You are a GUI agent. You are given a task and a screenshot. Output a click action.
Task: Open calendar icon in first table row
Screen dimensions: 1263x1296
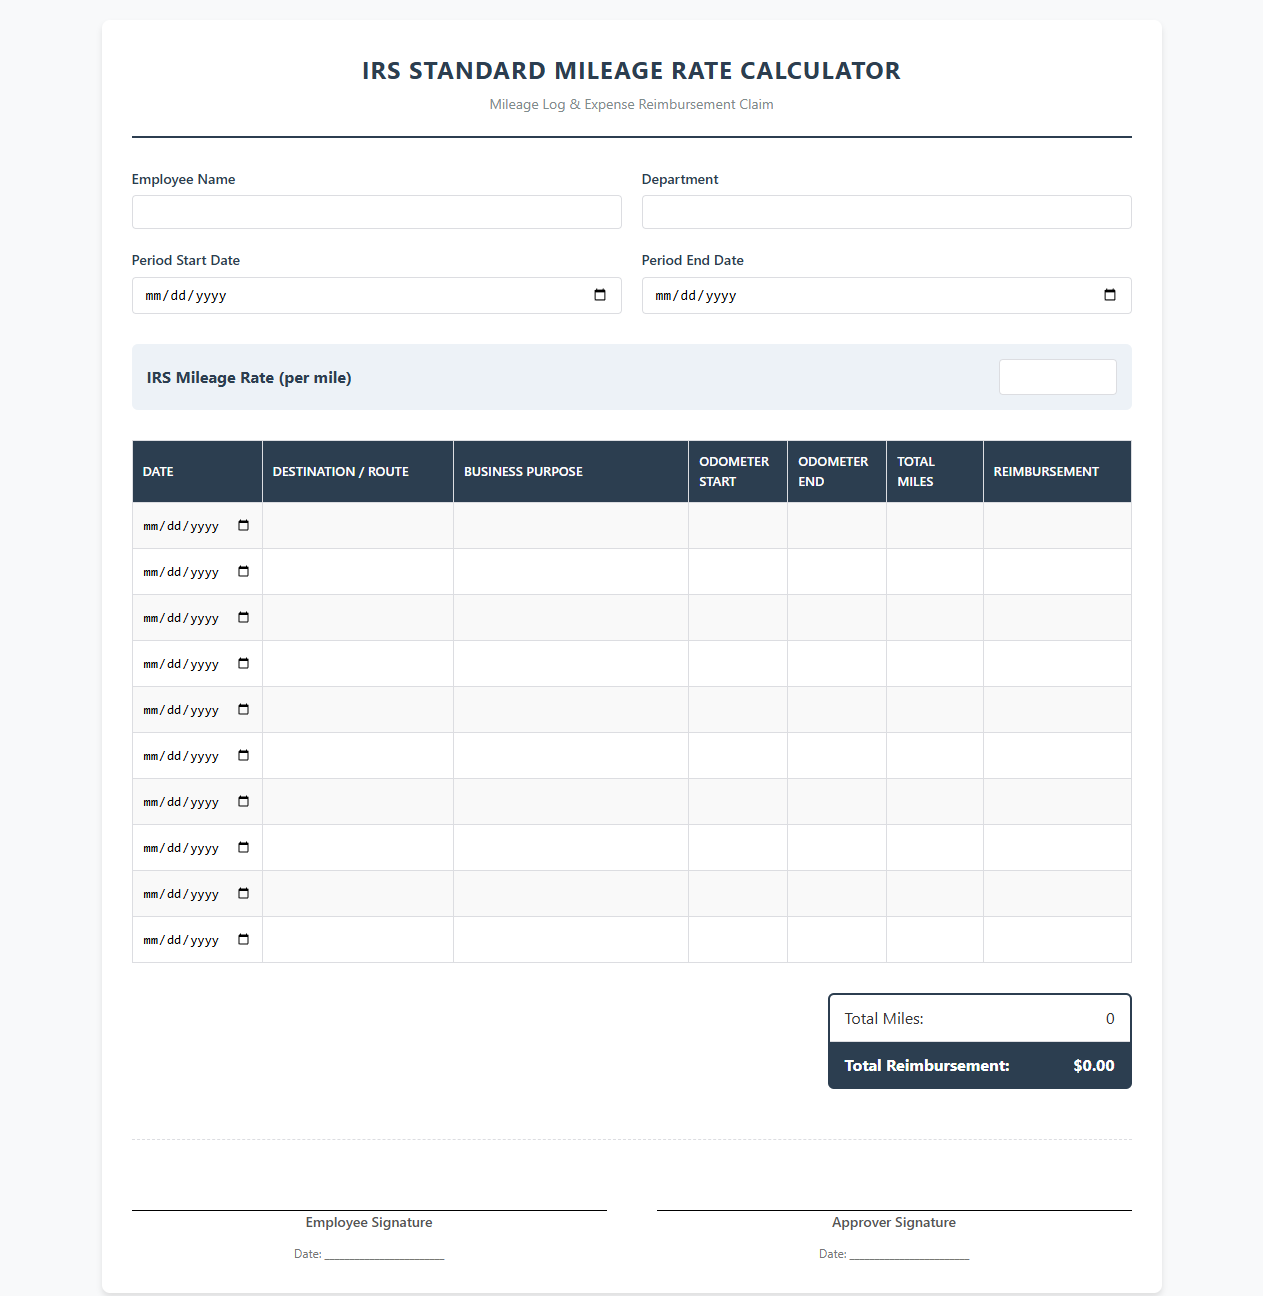click(x=243, y=525)
